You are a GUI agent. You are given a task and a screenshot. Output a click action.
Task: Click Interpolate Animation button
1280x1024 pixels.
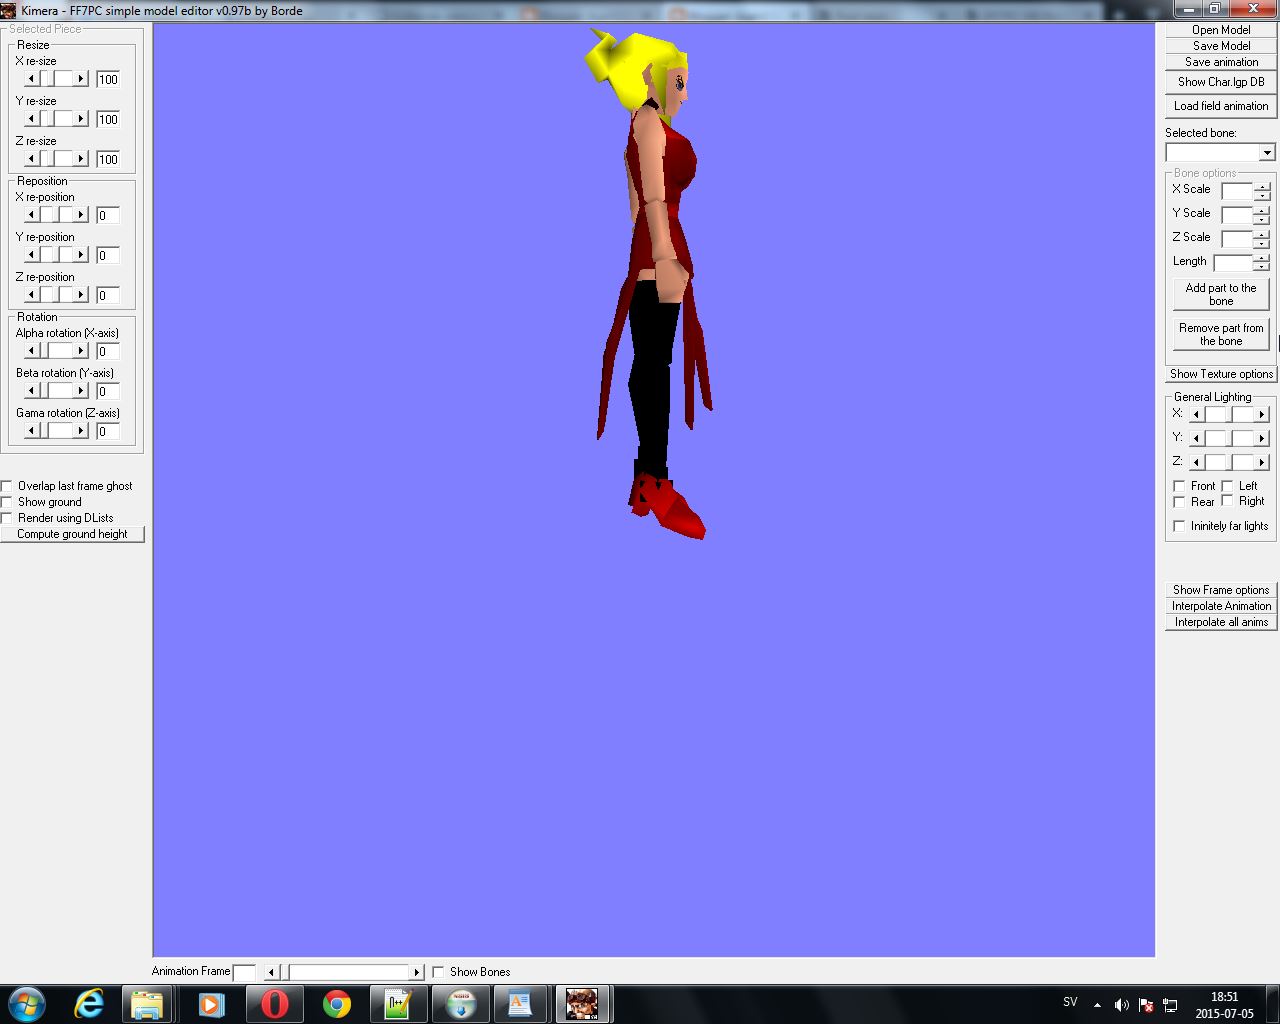pyautogui.click(x=1221, y=606)
